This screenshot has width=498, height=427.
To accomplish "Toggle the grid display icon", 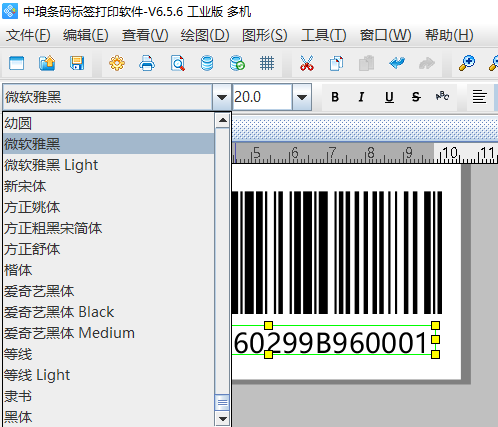I will pyautogui.click(x=267, y=63).
